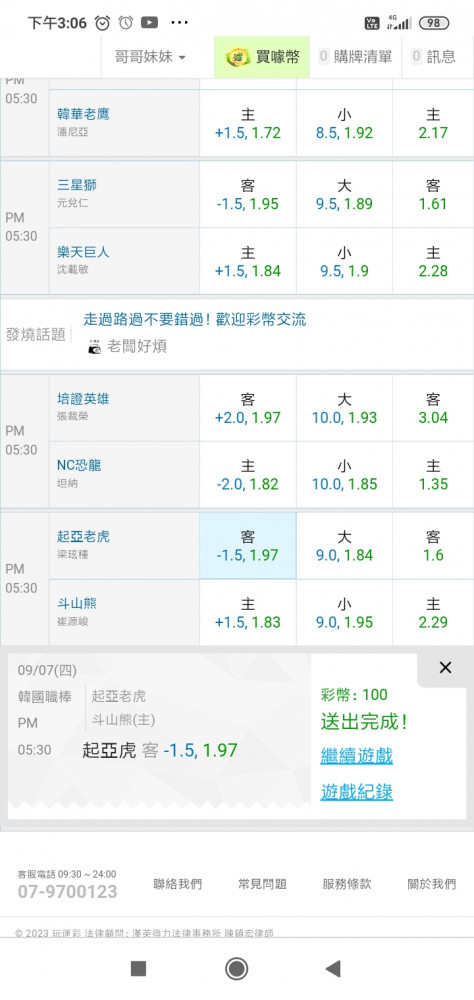Tap Android home circle button
474x1000 pixels.
[x=237, y=969]
